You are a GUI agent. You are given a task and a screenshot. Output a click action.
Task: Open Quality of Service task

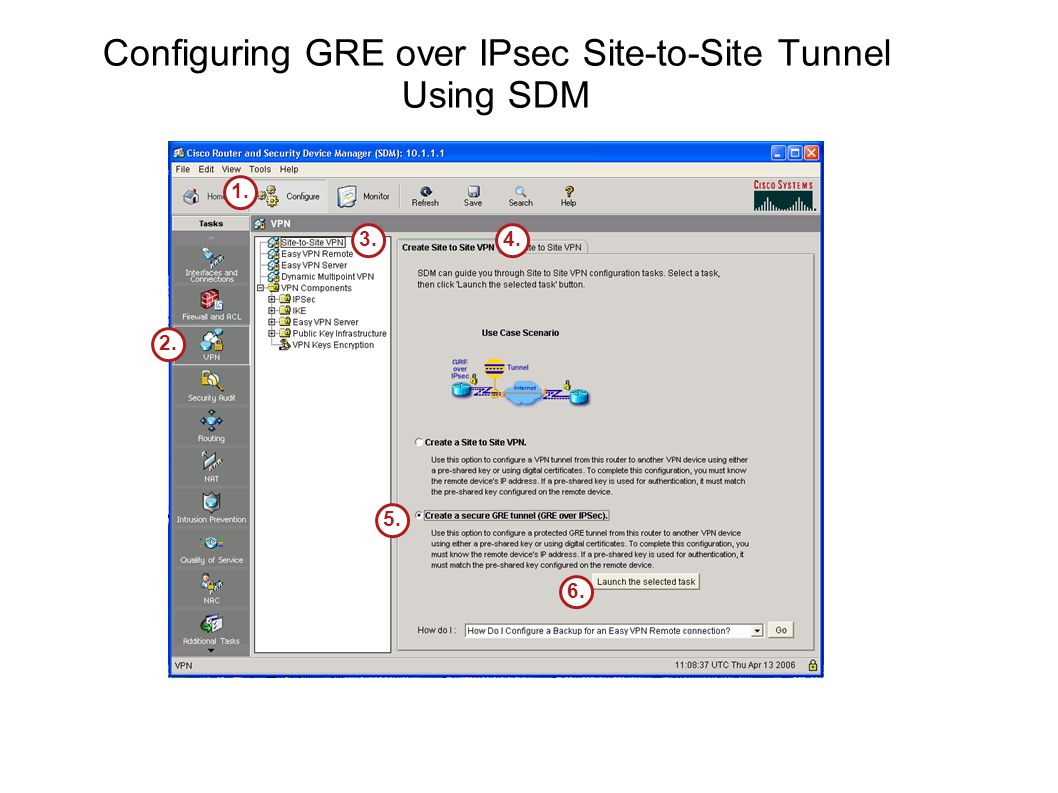[x=211, y=549]
